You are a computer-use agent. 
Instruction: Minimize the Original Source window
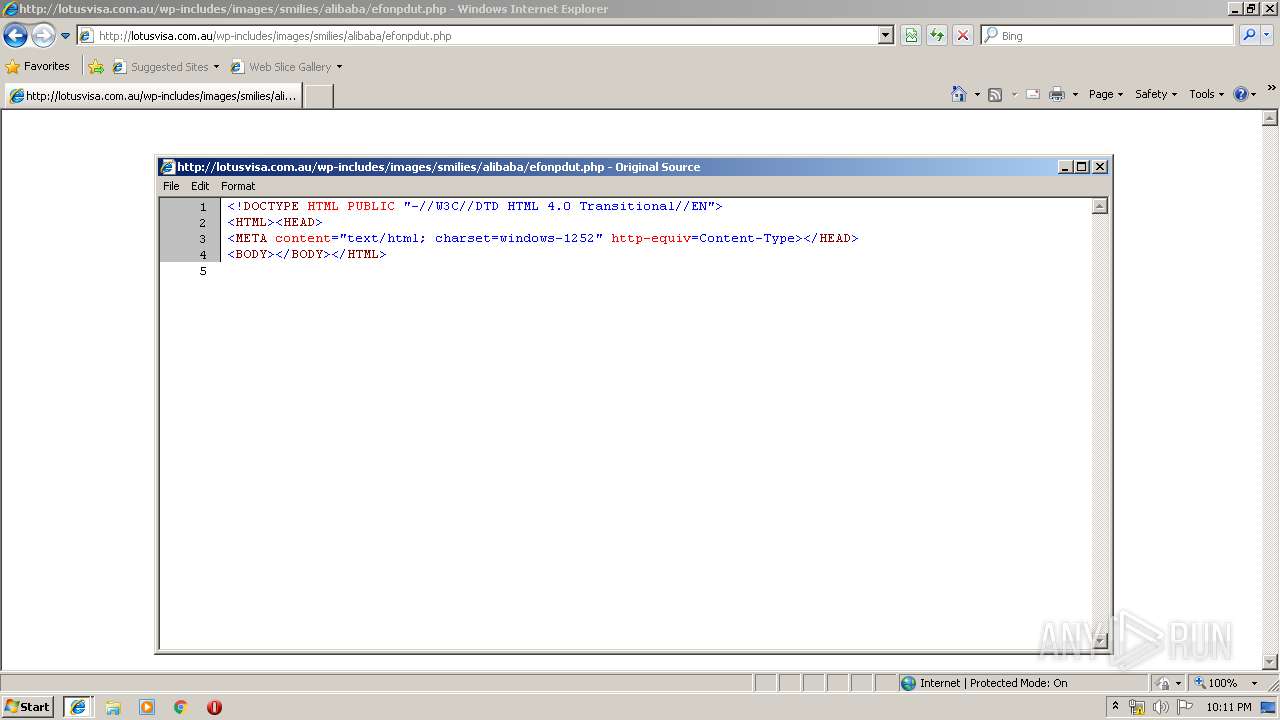tap(1065, 167)
